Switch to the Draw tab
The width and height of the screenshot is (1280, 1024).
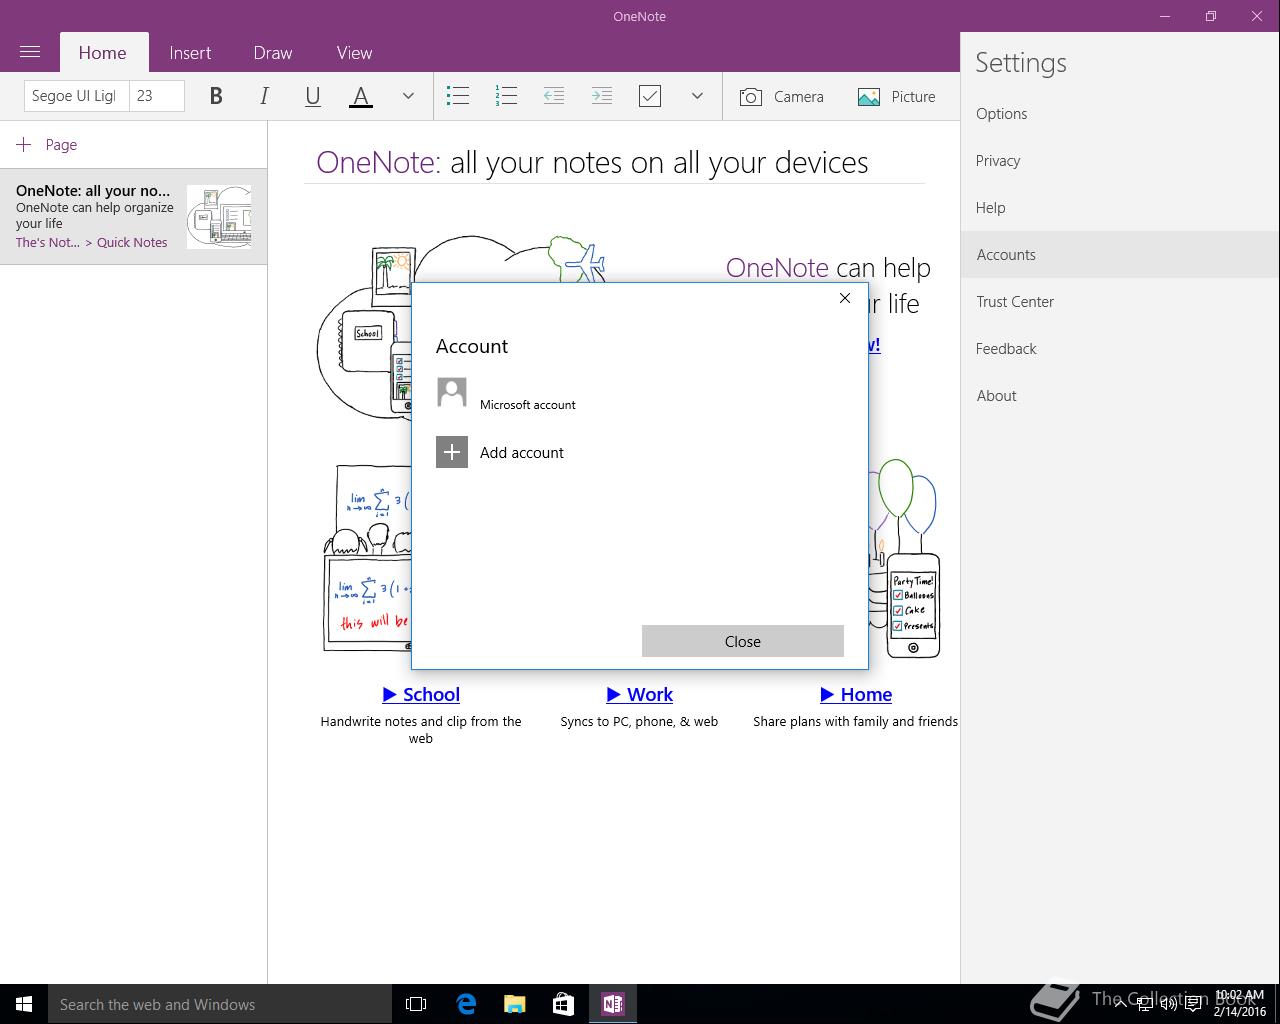273,53
